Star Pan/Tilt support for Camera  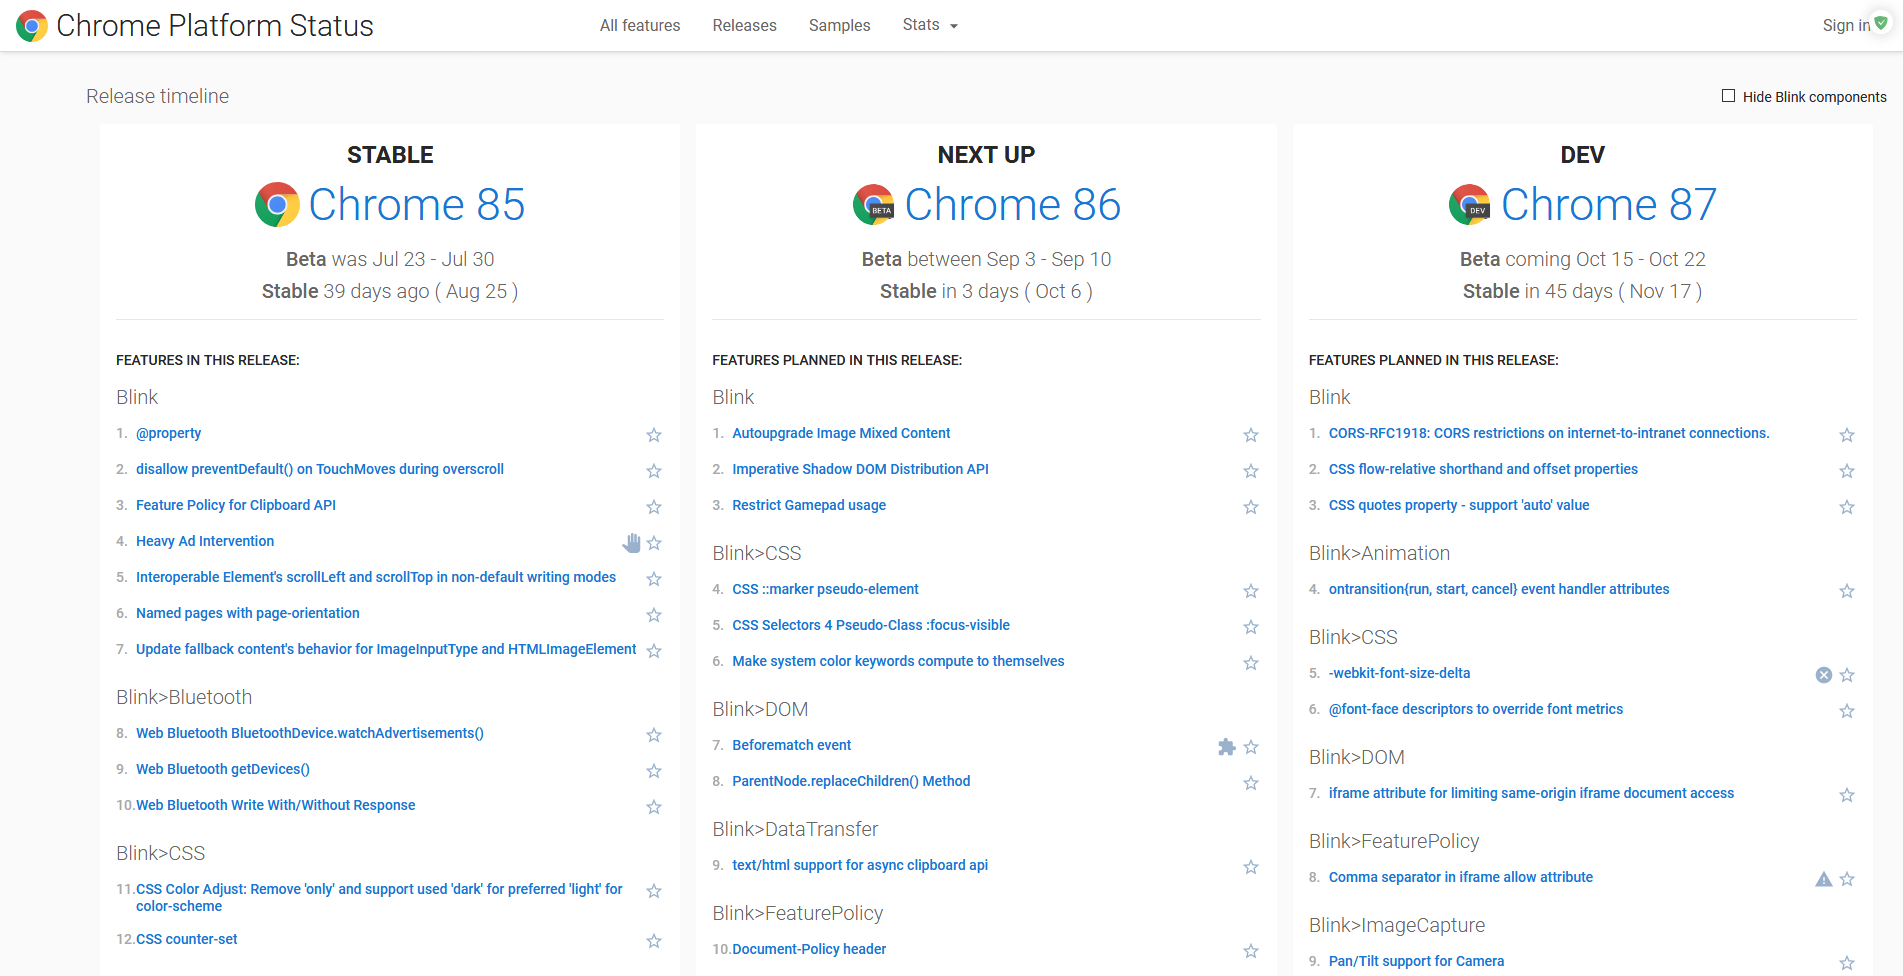coord(1847,963)
